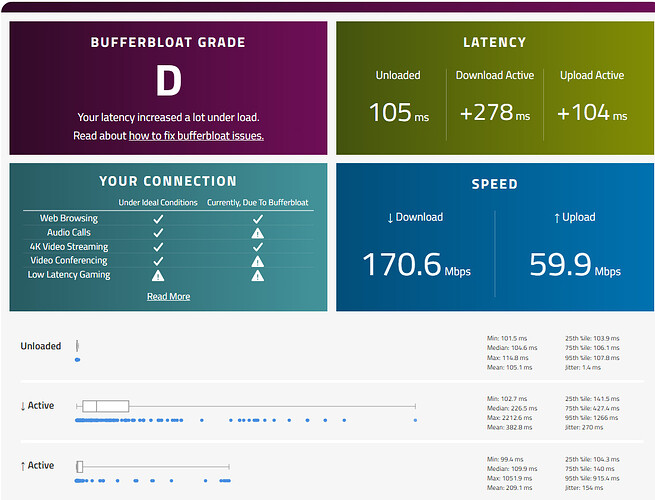Click the Video Conferencing bufferbloat warning triangle
This screenshot has width=655, height=500.
tap(258, 261)
